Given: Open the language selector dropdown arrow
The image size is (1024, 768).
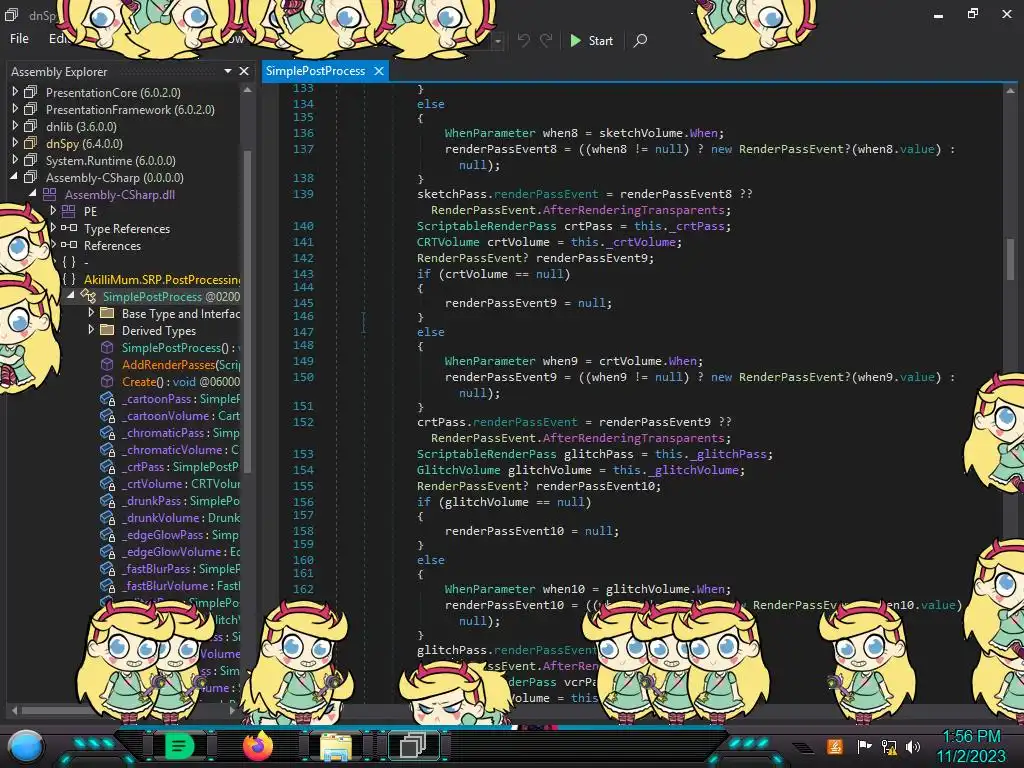Looking at the screenshot, I should click(498, 41).
